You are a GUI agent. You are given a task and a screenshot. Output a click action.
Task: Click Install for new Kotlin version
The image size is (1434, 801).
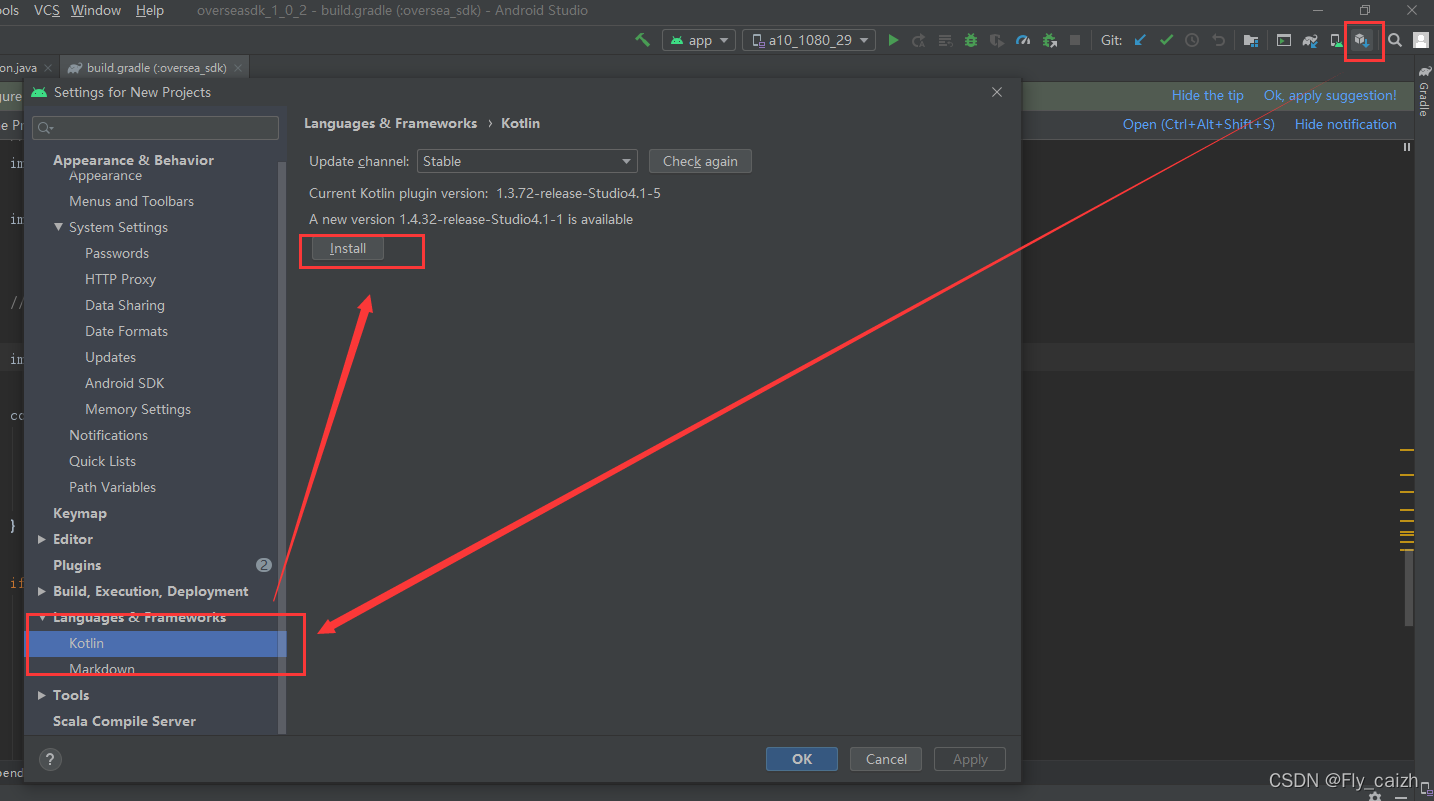click(x=348, y=248)
